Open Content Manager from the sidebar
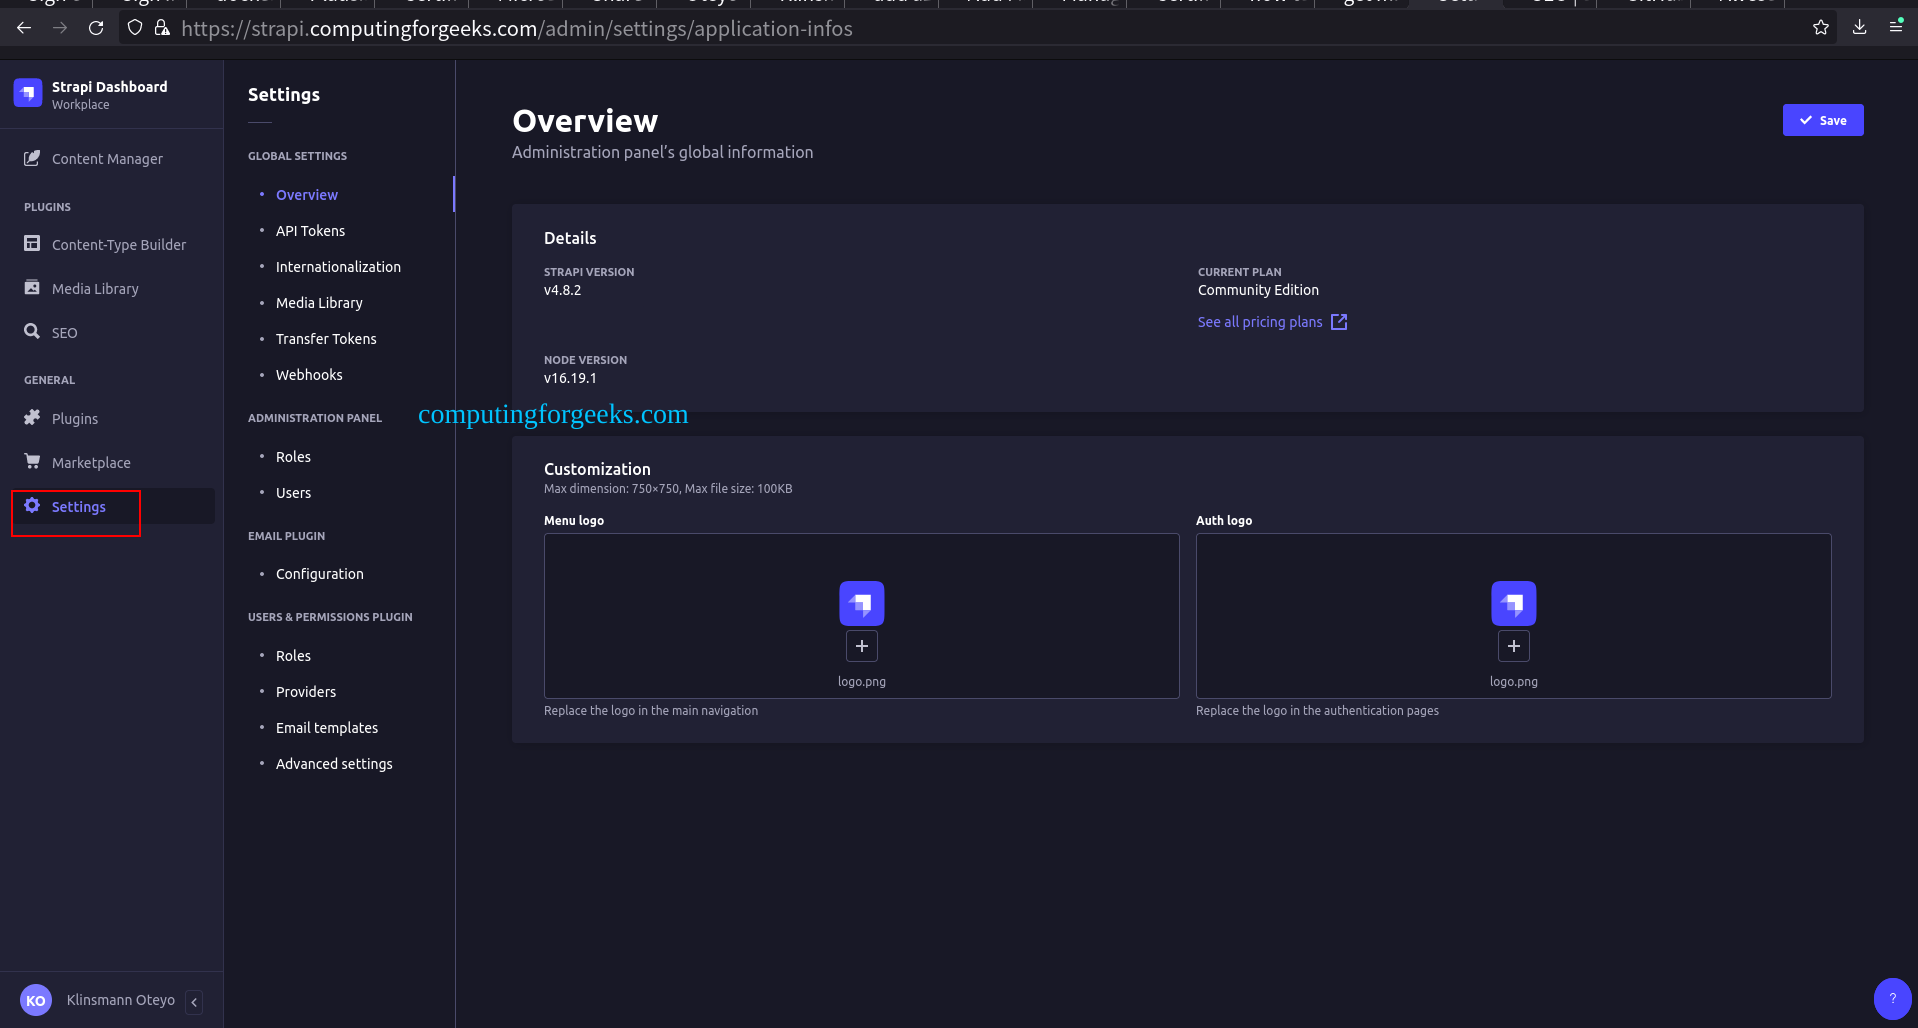Viewport: 1918px width, 1028px height. [107, 158]
